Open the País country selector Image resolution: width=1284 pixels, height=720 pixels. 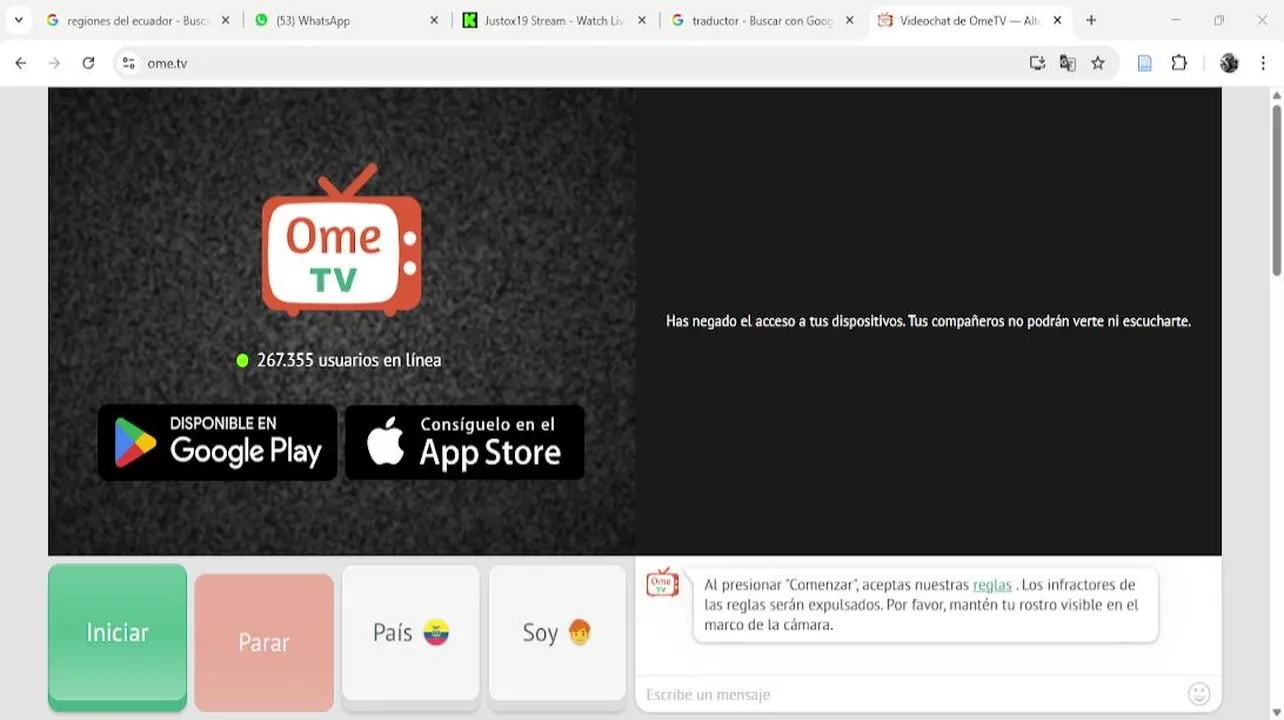(x=411, y=632)
